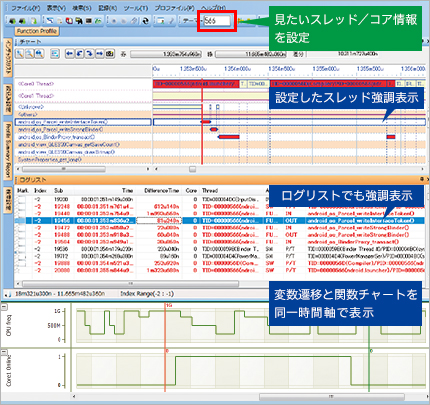
Task: Click the black circular-arrows refresh icon in main toolbar
Action: pos(145,21)
